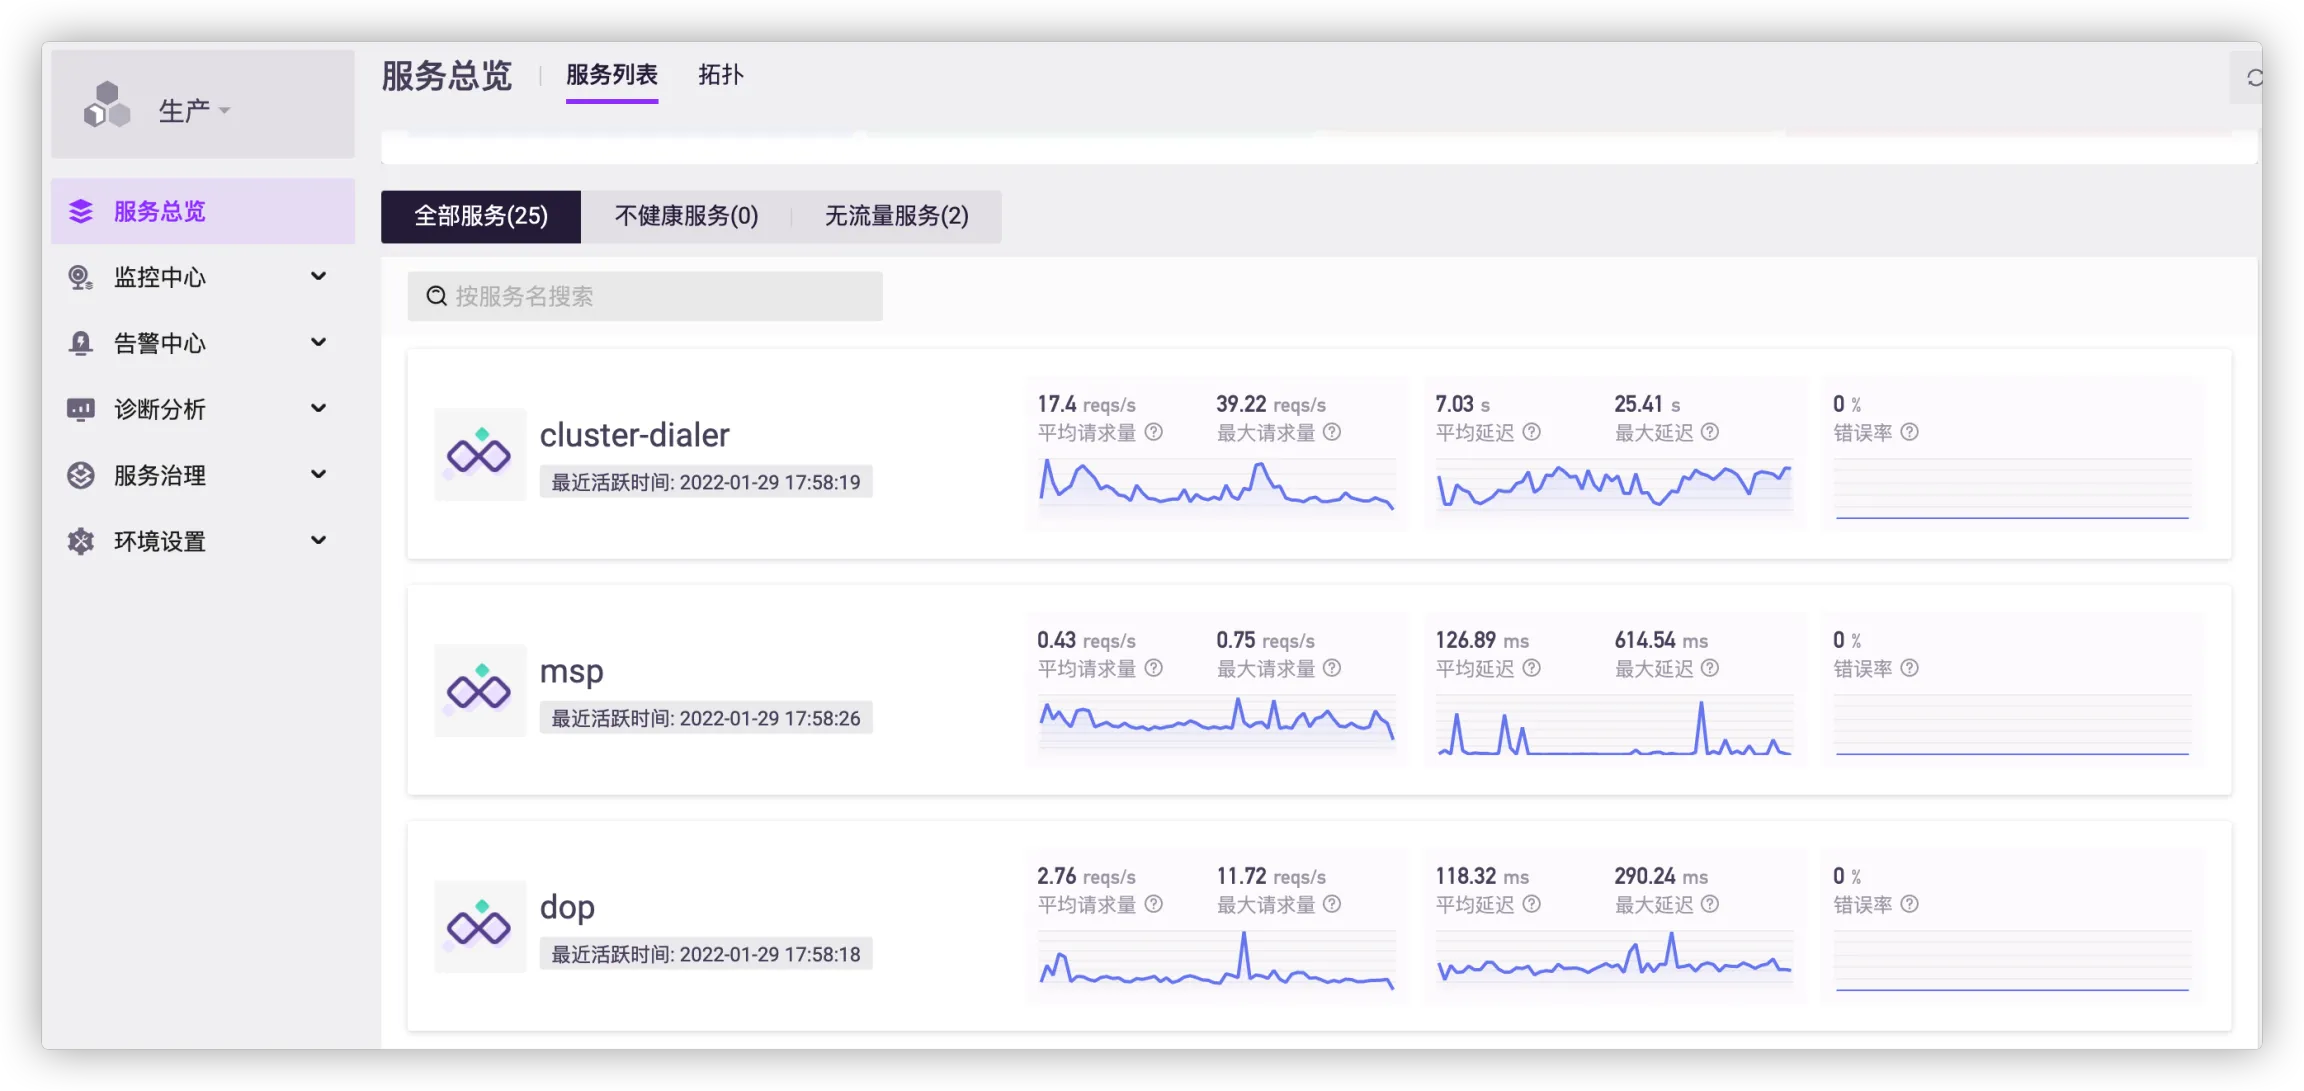Open the 生产 environment dropdown
The height and width of the screenshot is (1091, 2304).
pyautogui.click(x=194, y=110)
